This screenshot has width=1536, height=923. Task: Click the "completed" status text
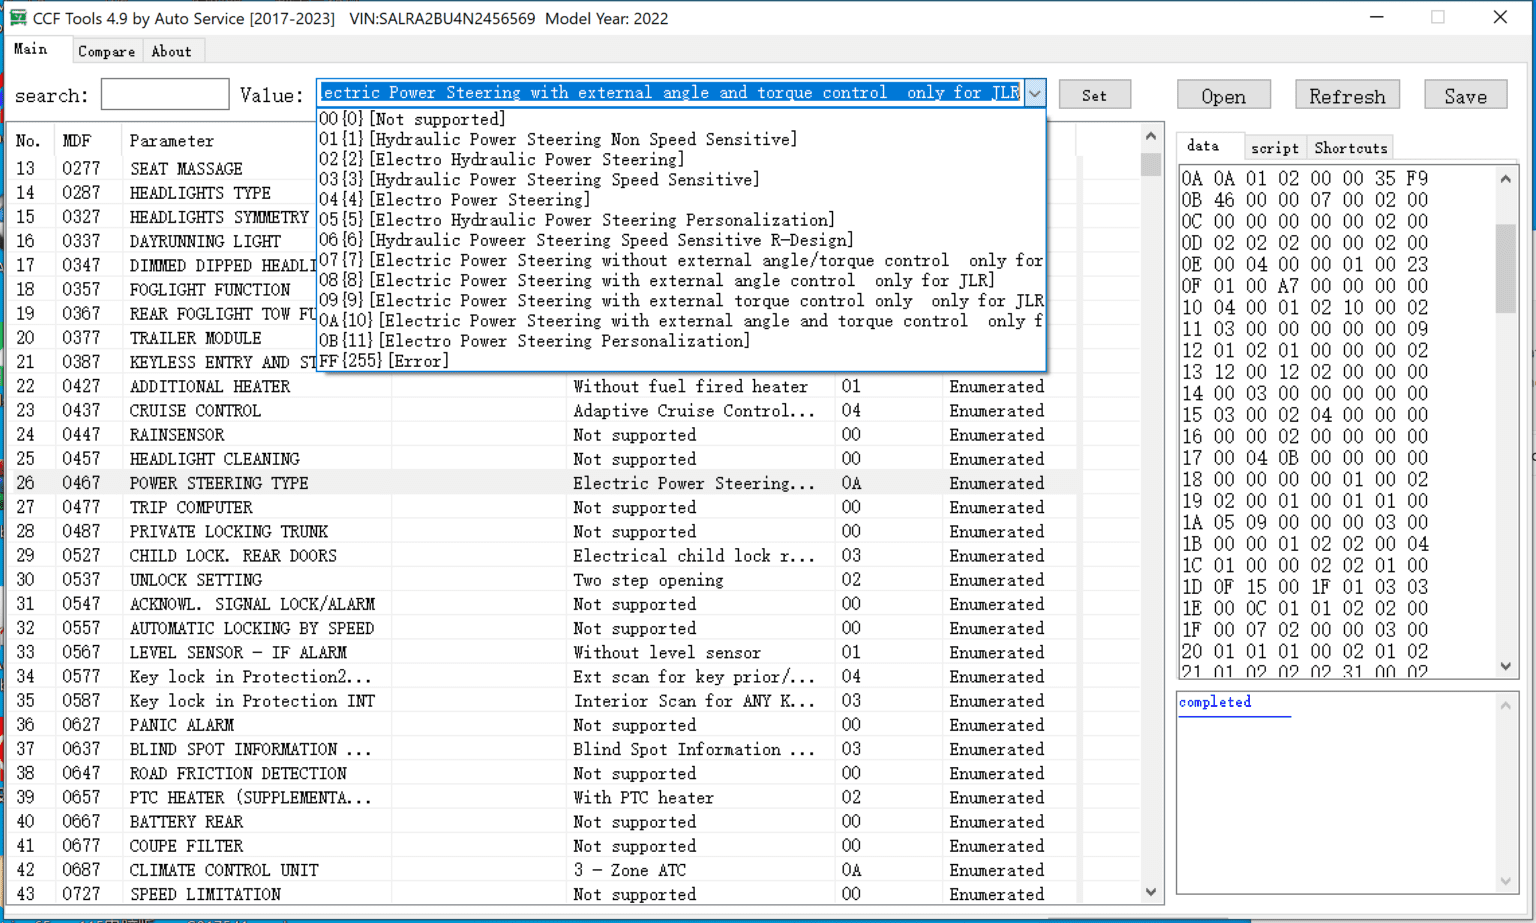tap(1215, 702)
